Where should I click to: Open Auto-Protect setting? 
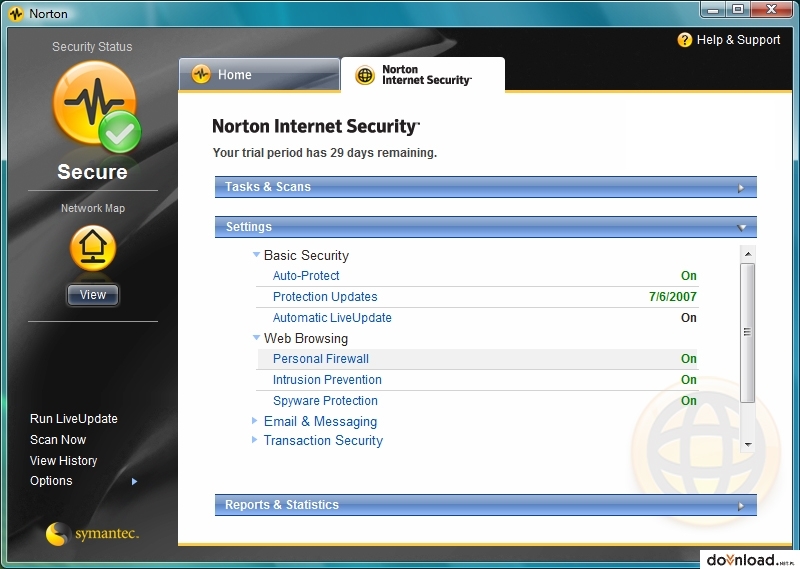(x=306, y=276)
